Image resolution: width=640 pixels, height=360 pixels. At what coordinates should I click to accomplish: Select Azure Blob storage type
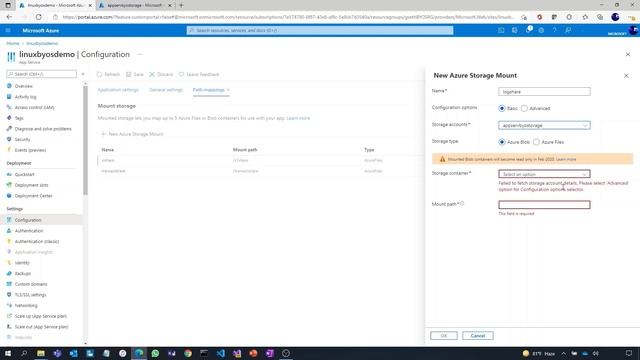[x=502, y=142]
